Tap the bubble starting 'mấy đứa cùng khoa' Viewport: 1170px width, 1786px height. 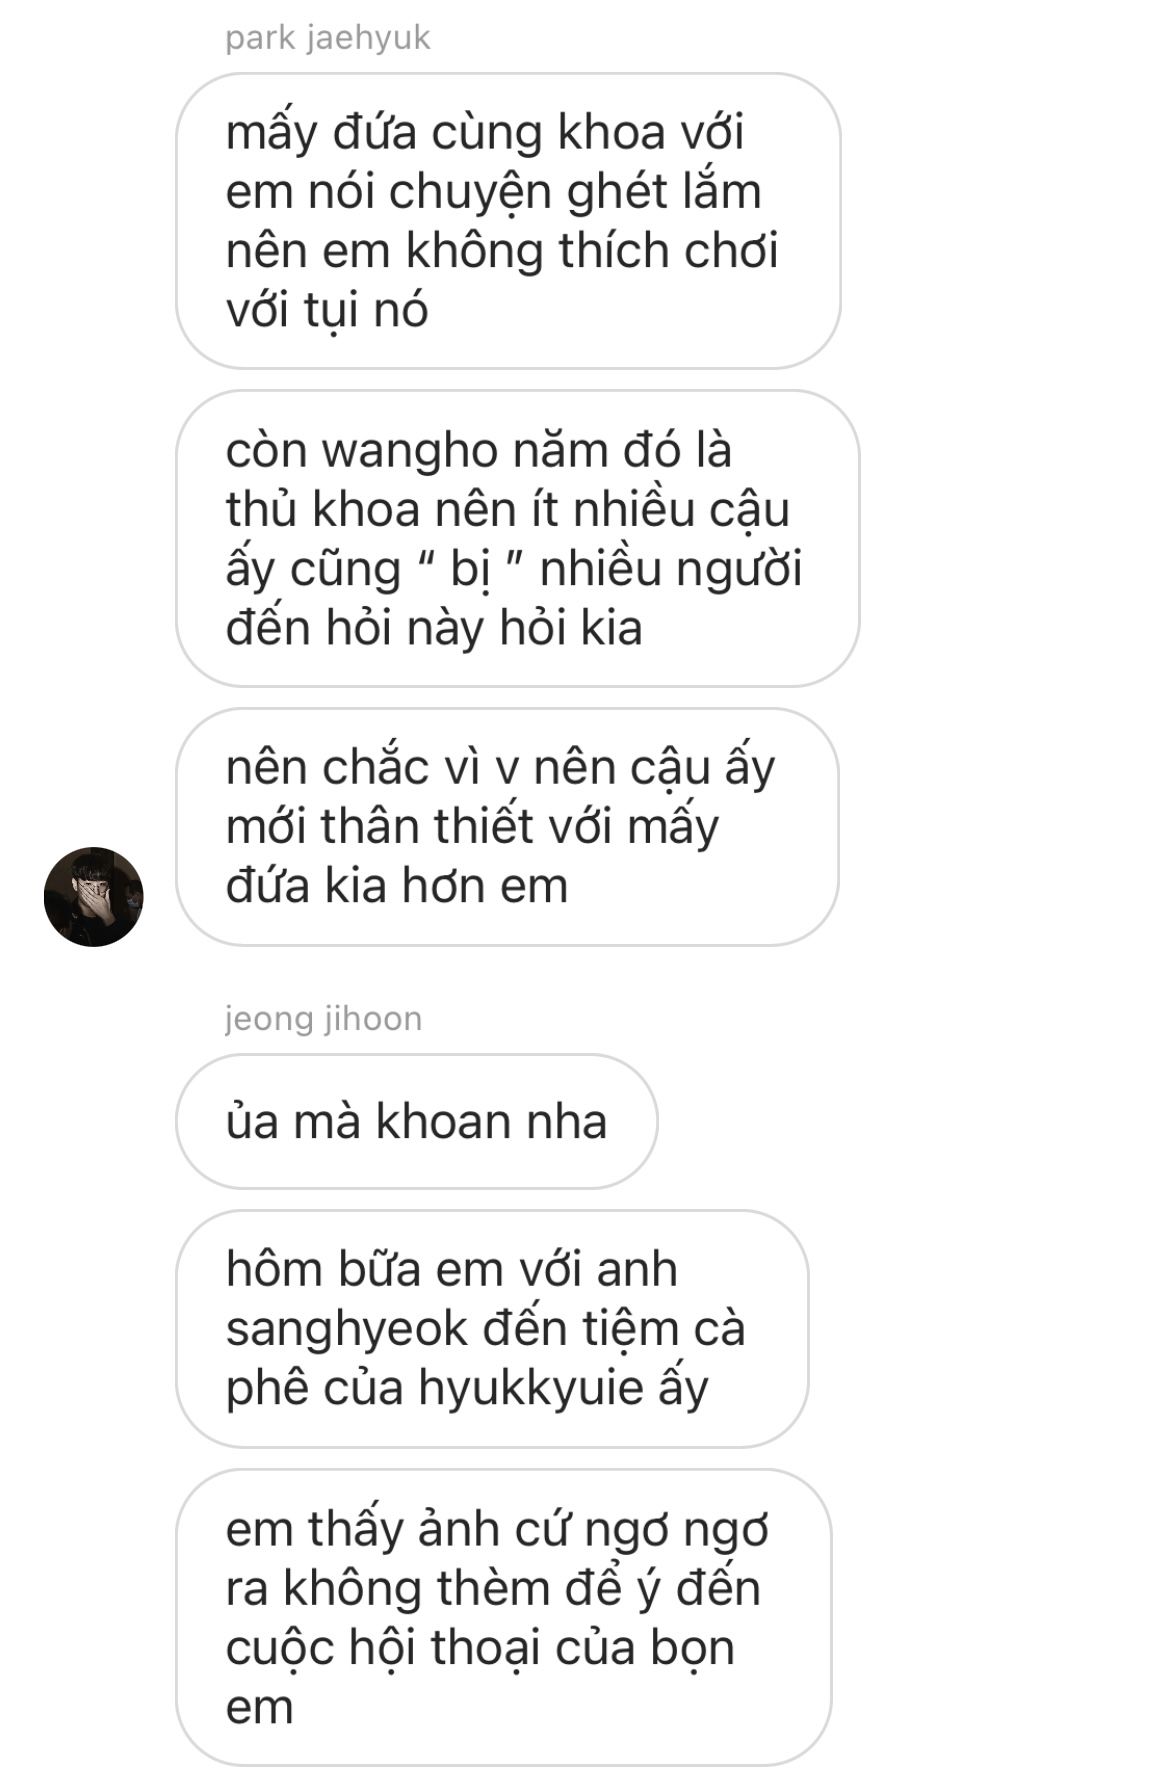point(508,221)
